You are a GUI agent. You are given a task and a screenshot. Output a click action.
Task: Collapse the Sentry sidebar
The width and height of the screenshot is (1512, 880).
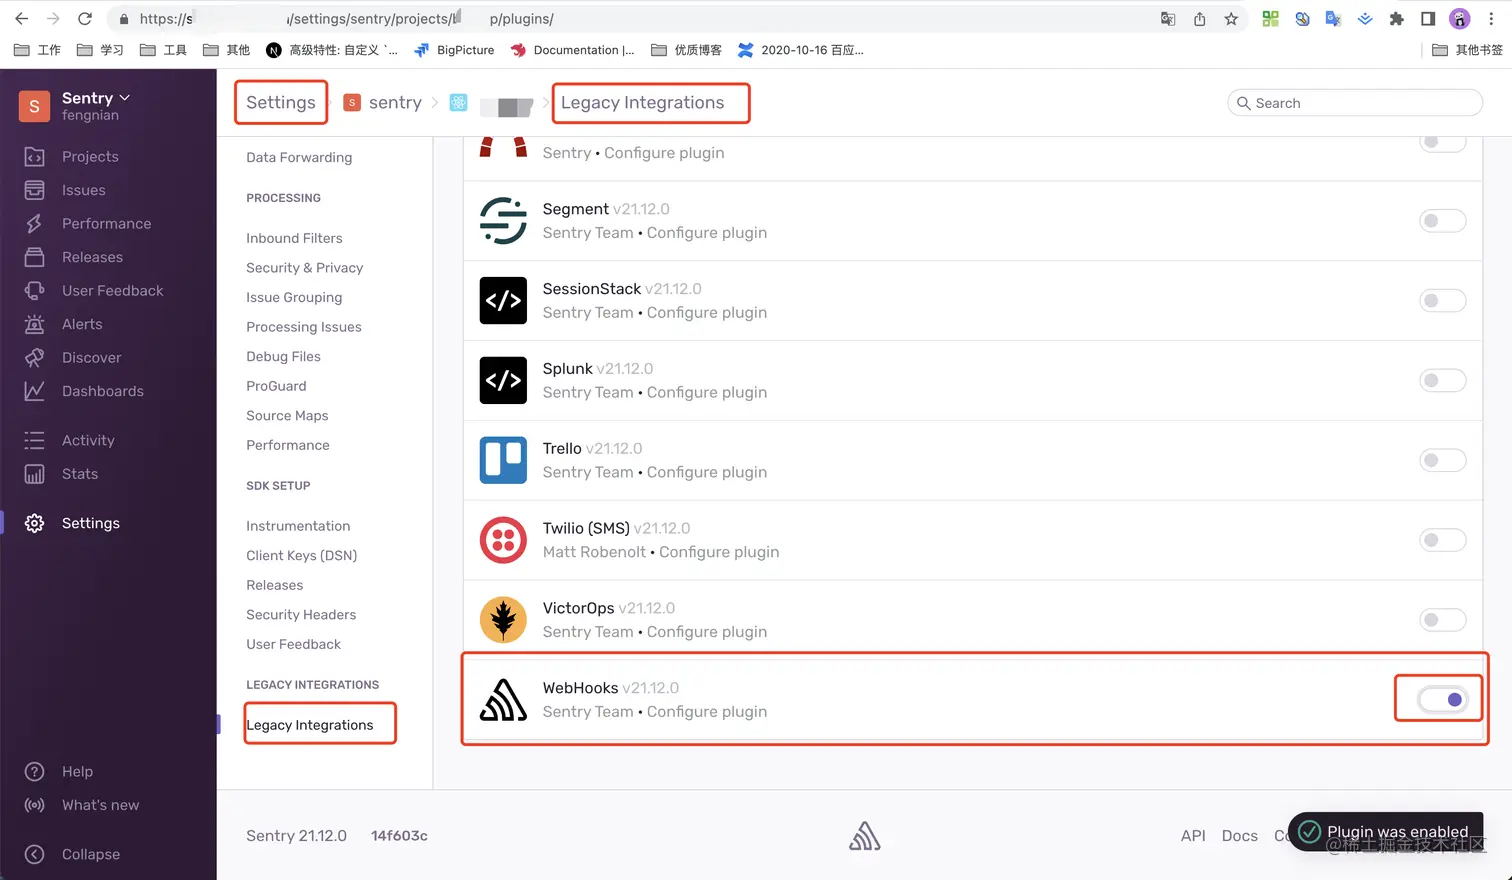(x=90, y=854)
